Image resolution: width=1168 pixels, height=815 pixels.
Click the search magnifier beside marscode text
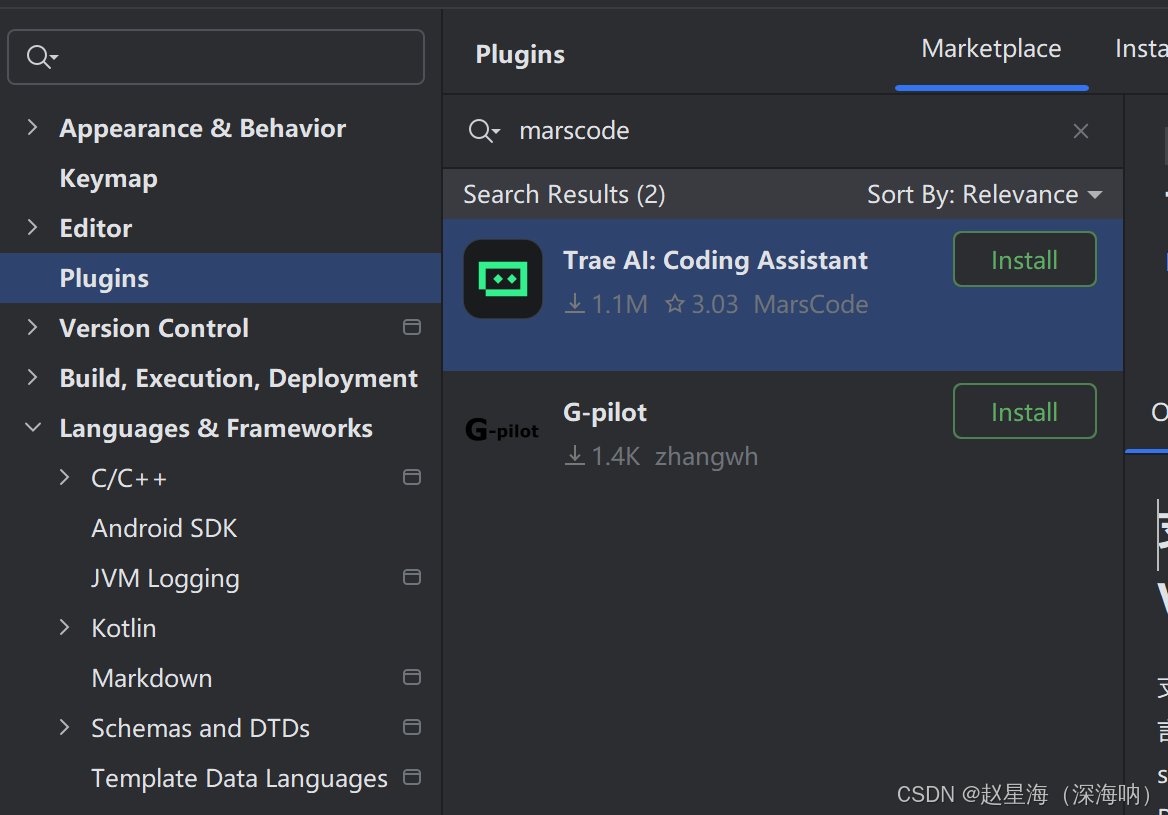483,131
